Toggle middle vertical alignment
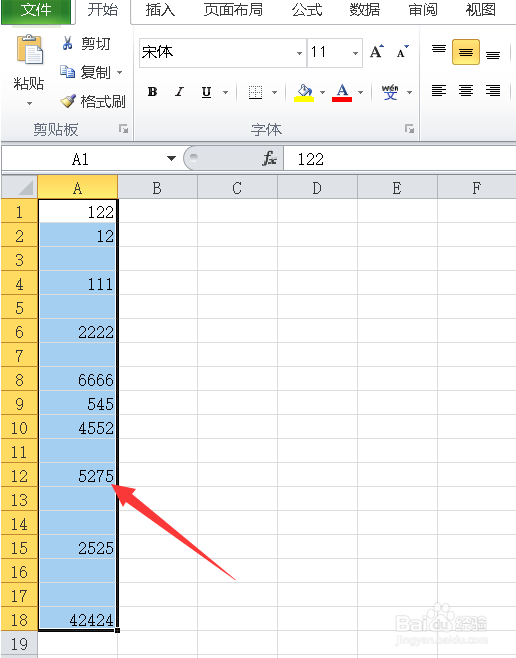 click(x=466, y=52)
